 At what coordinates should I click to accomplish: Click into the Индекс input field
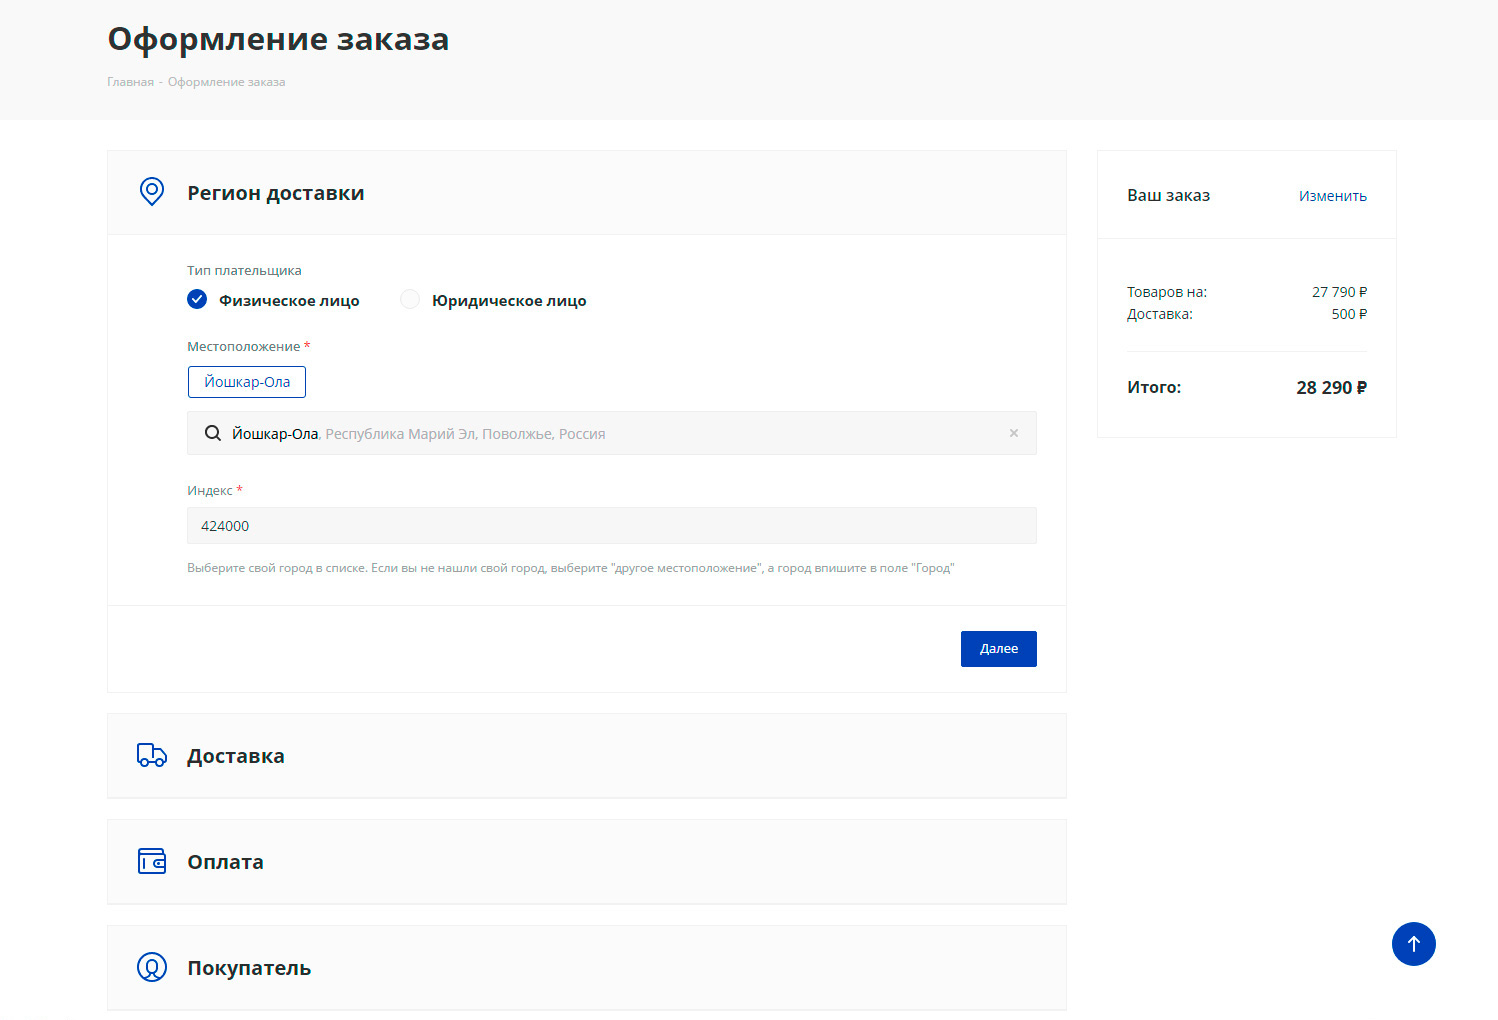(611, 526)
